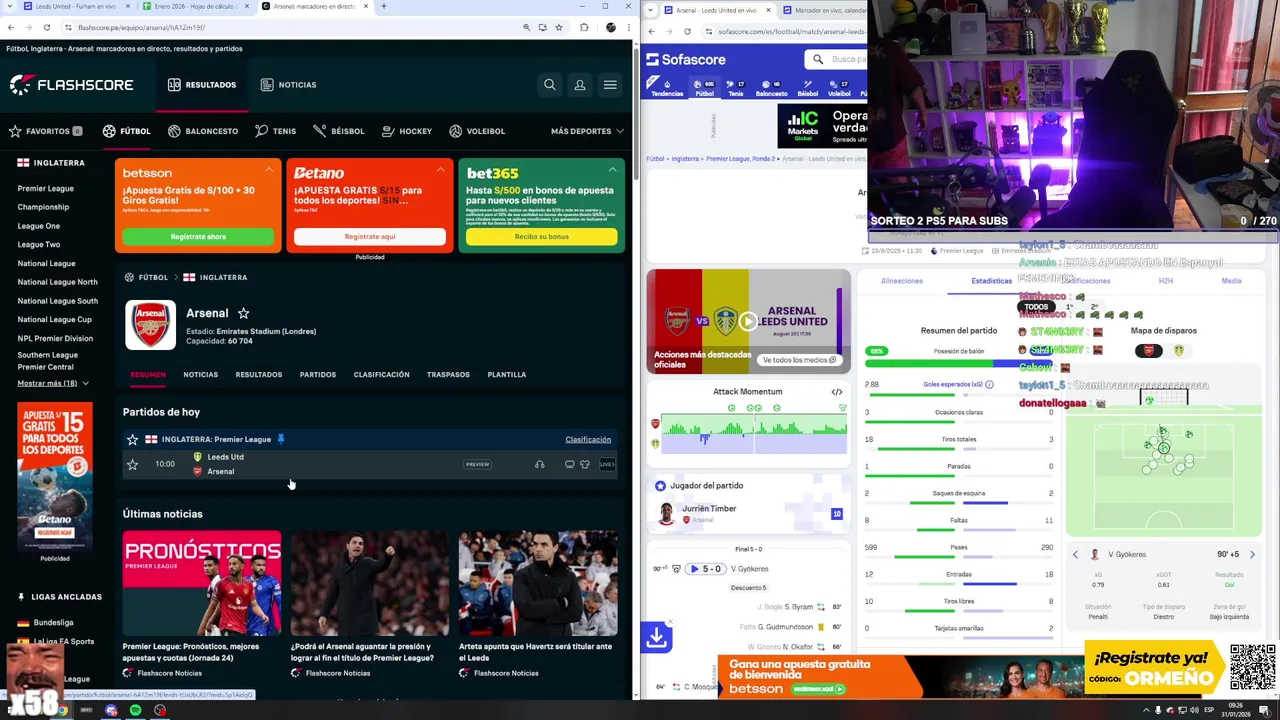Switch to Plantilla tab on Arsenal page
Screen dimensions: 1280x720
pyautogui.click(x=507, y=375)
